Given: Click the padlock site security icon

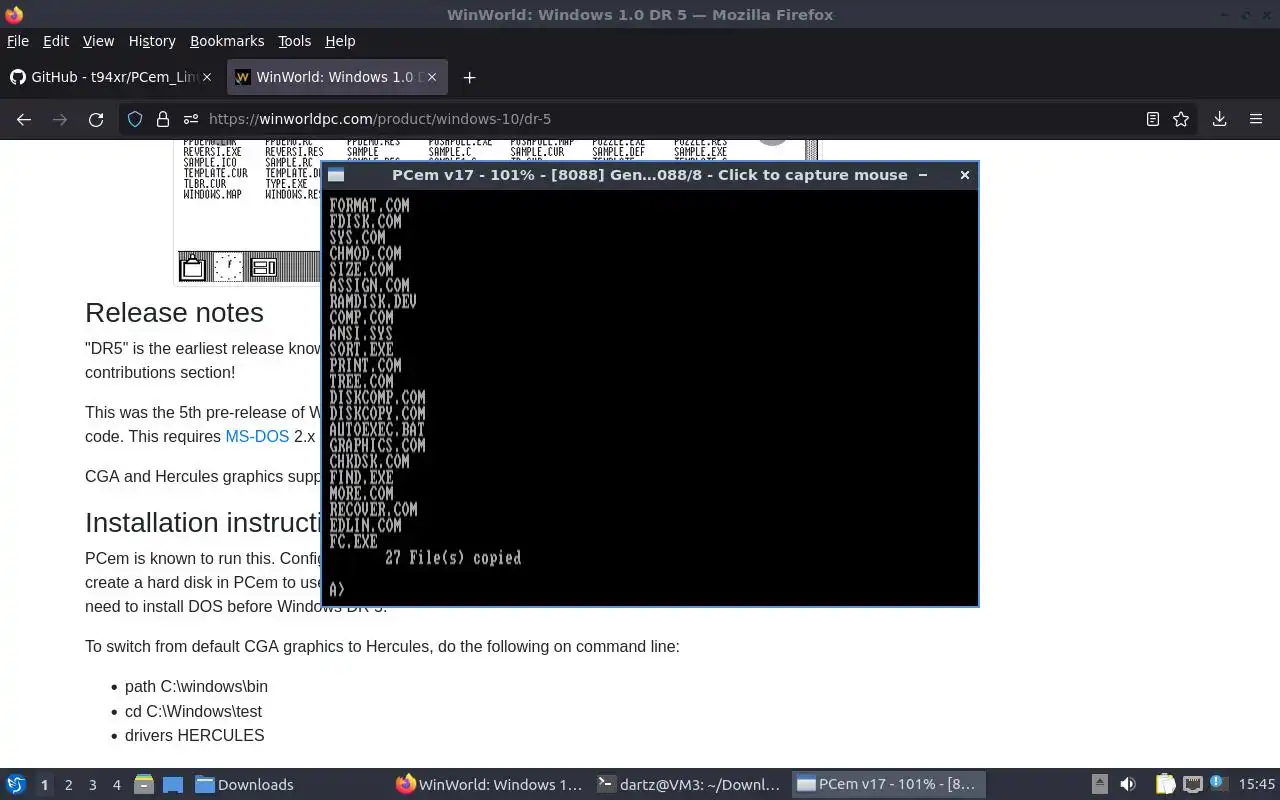Looking at the screenshot, I should coord(163,119).
